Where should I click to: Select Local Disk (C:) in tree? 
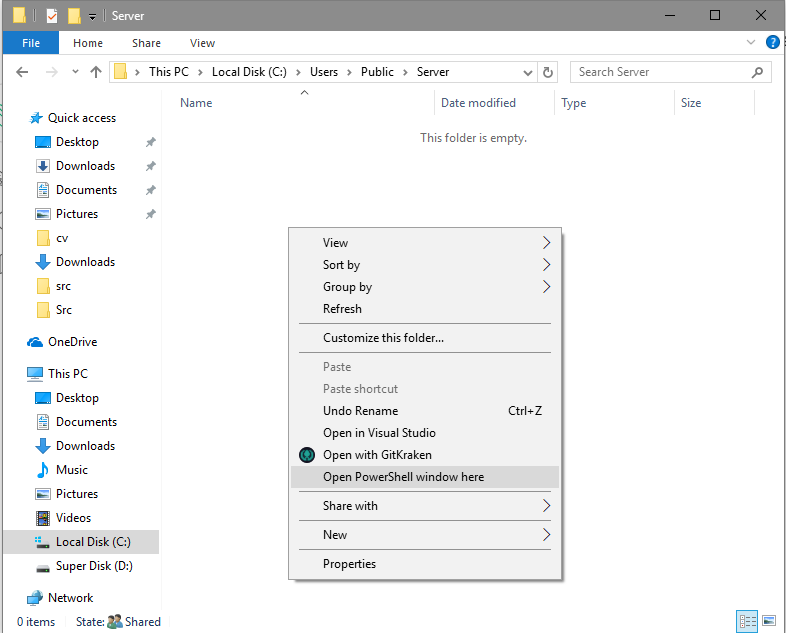(x=93, y=542)
